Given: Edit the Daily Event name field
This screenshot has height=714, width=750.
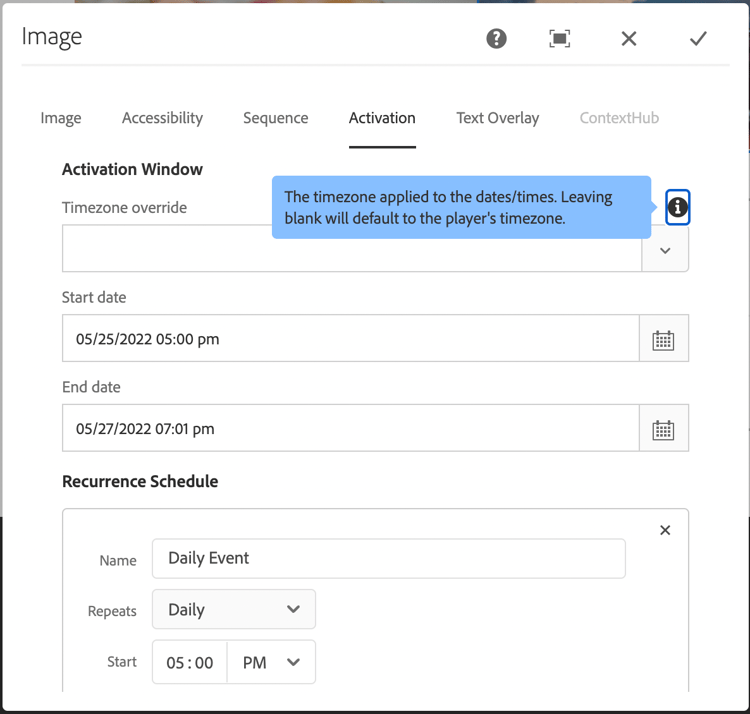Looking at the screenshot, I should click(388, 558).
